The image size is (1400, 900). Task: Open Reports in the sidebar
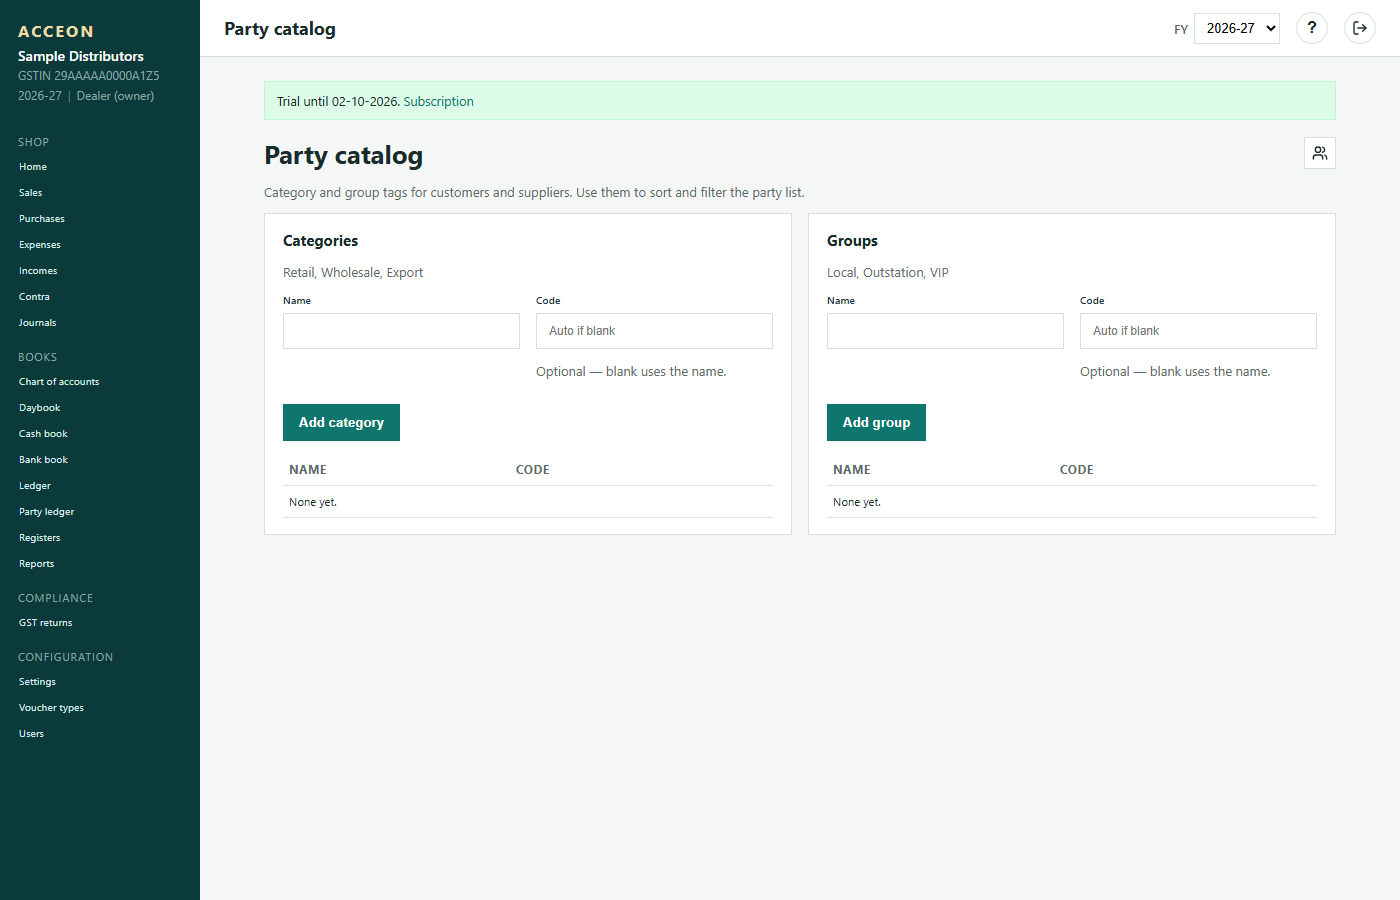coord(37,564)
